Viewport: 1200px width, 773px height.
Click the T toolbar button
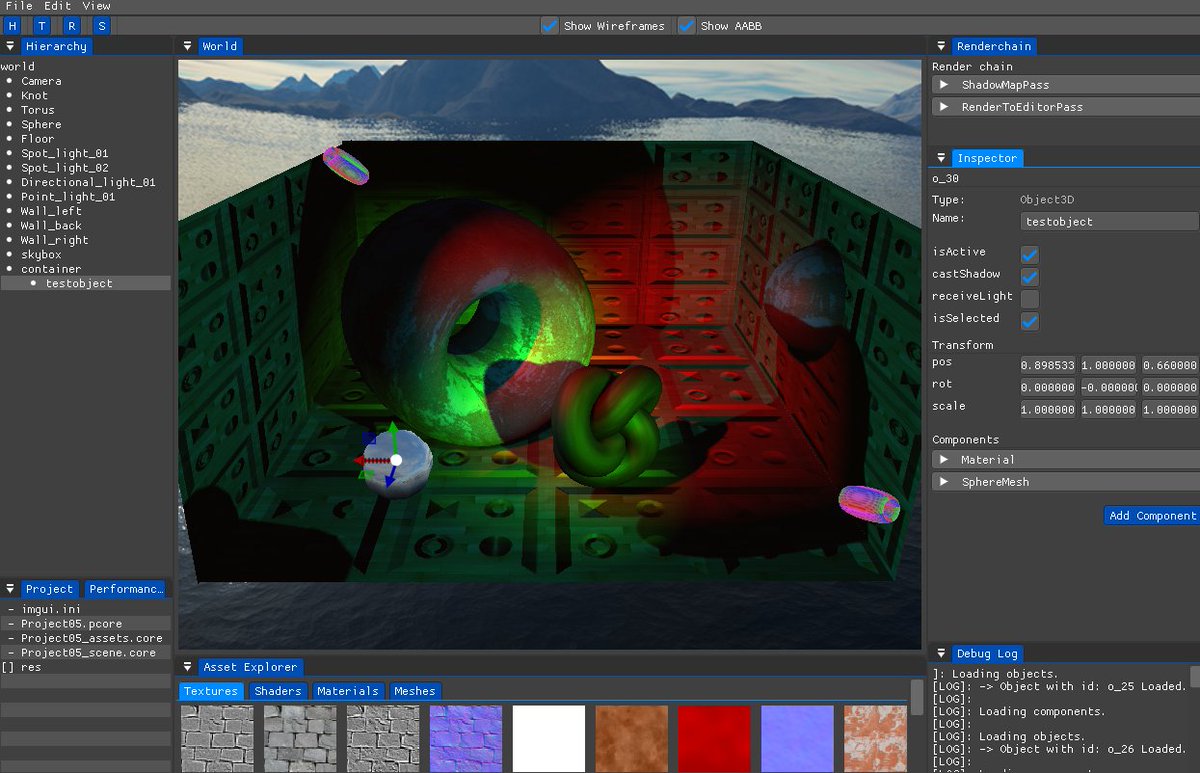(x=42, y=26)
